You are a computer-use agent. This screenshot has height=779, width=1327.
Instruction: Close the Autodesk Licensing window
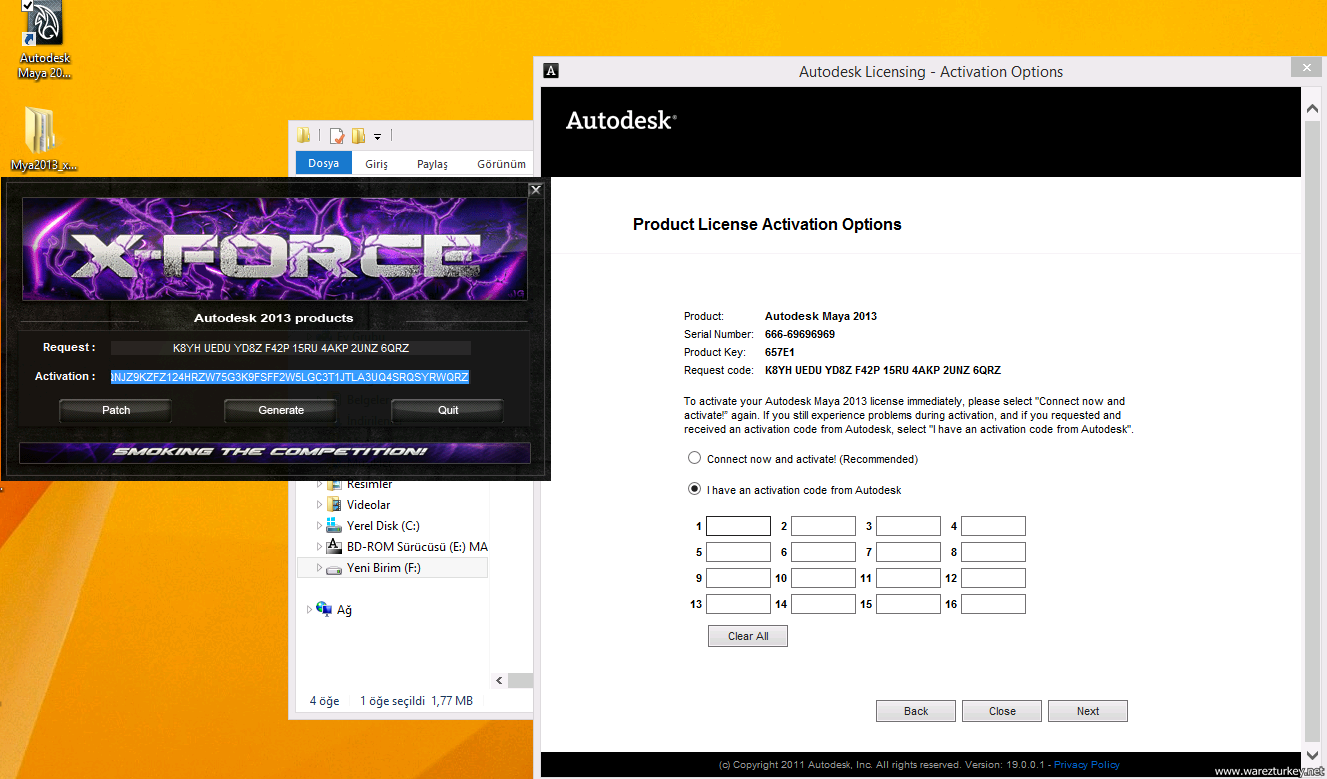point(1305,68)
